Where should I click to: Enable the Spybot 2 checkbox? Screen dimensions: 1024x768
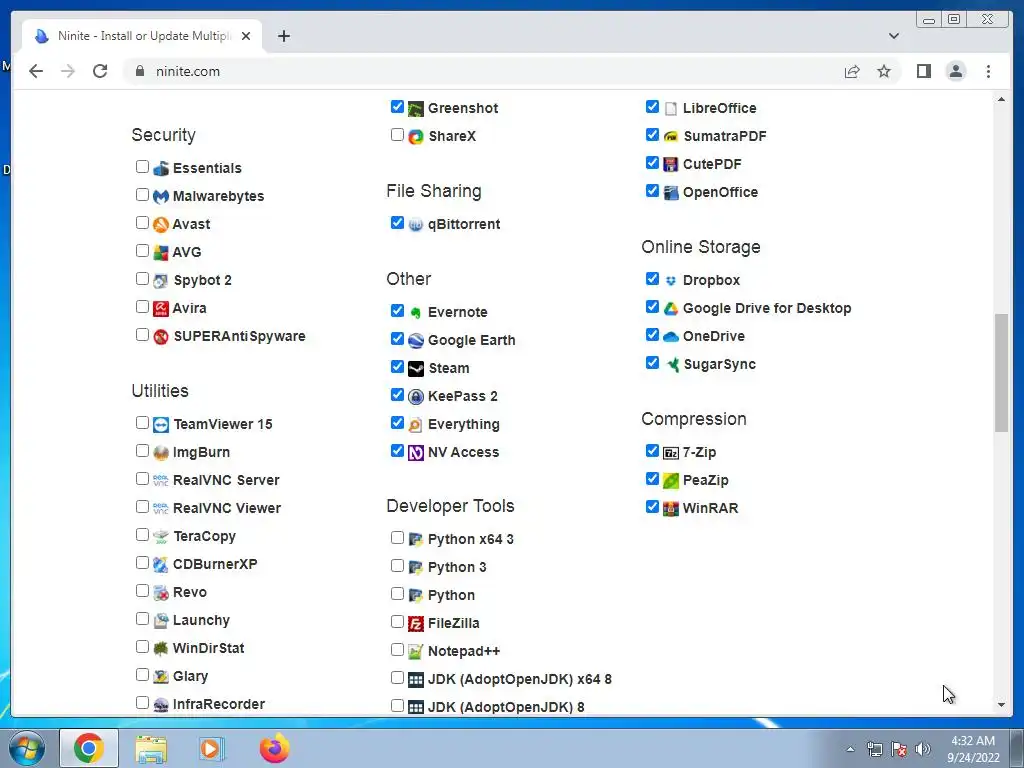coord(142,279)
